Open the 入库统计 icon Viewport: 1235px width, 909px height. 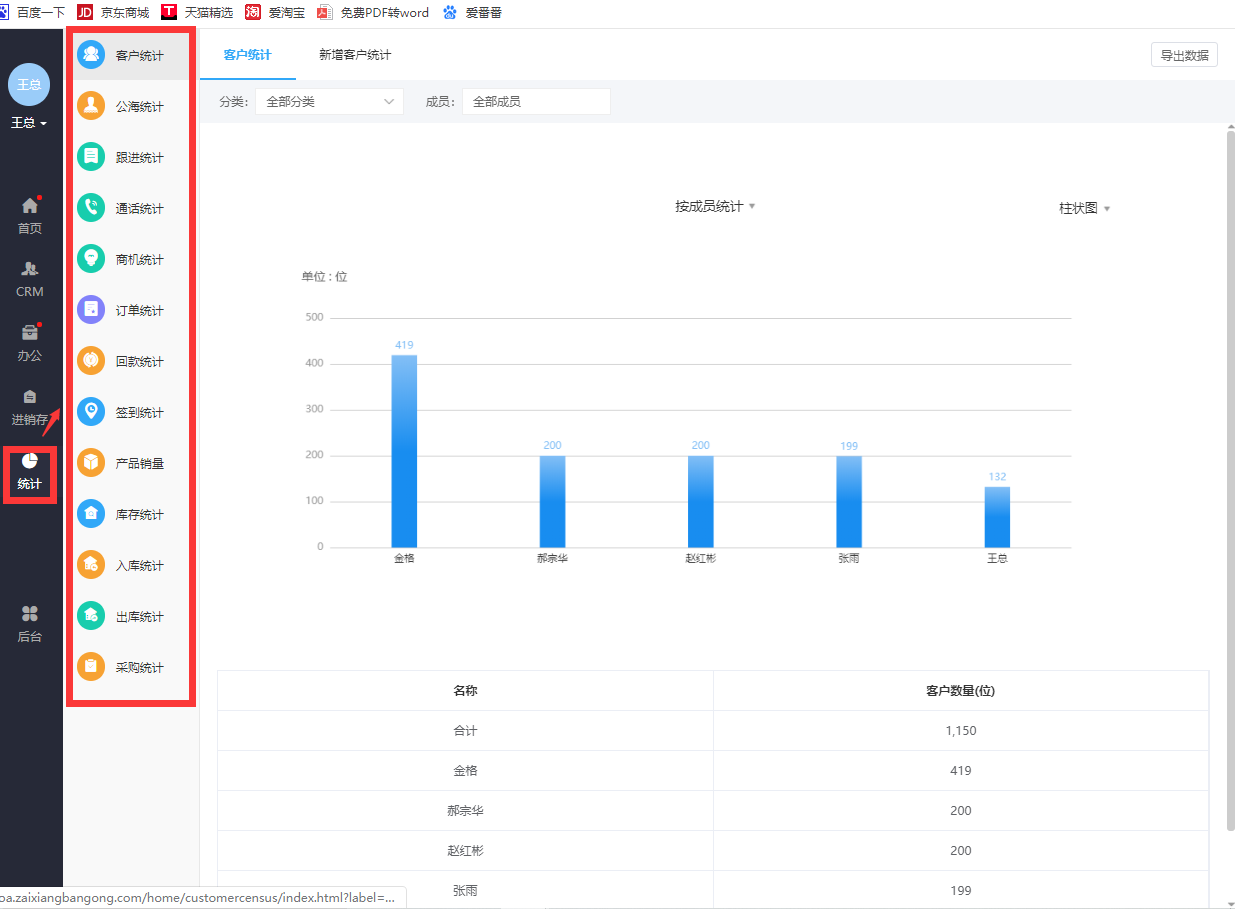click(91, 565)
